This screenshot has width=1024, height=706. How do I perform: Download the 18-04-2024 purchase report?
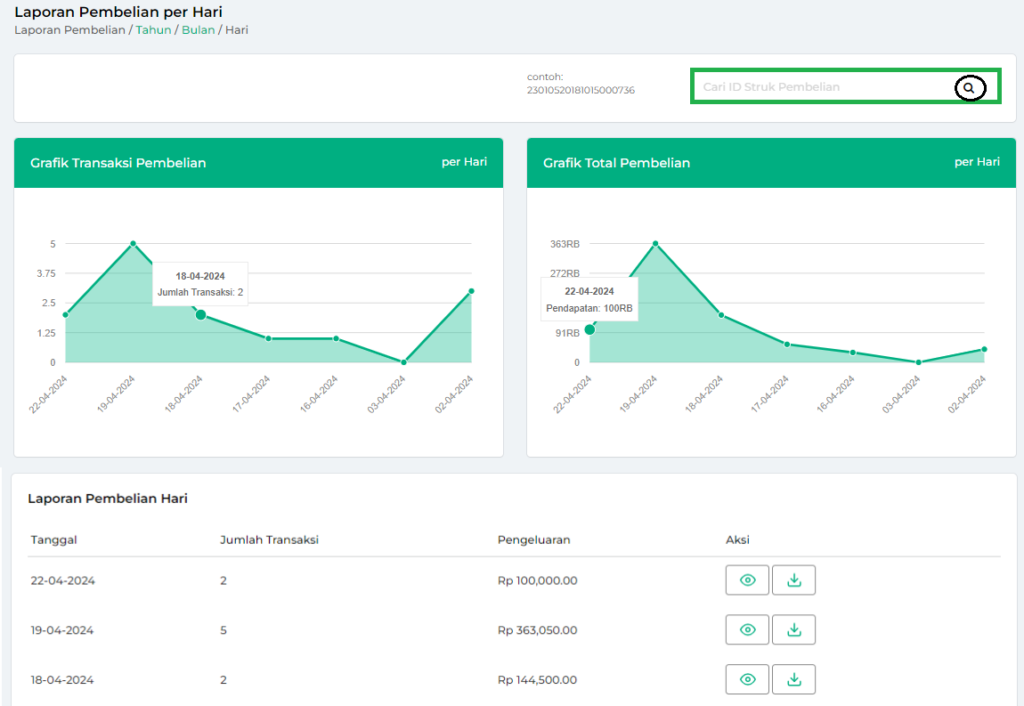coord(794,680)
